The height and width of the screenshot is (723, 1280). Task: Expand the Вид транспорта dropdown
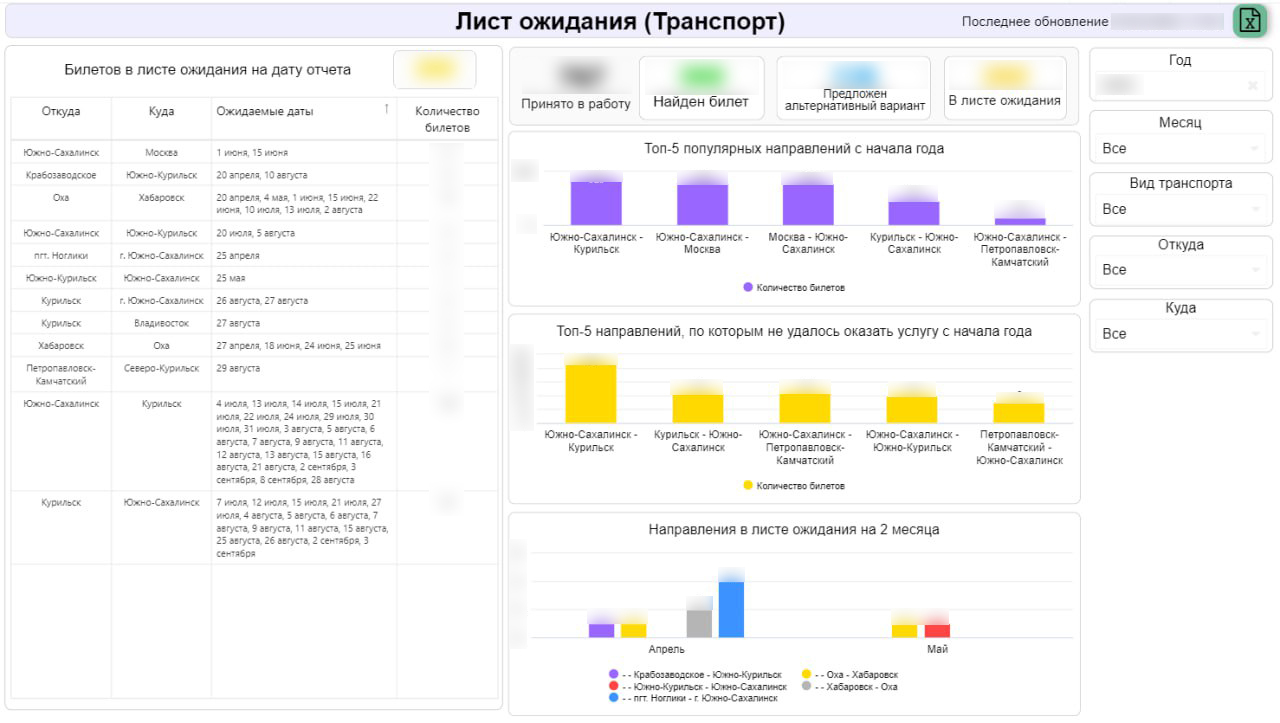click(x=1180, y=209)
